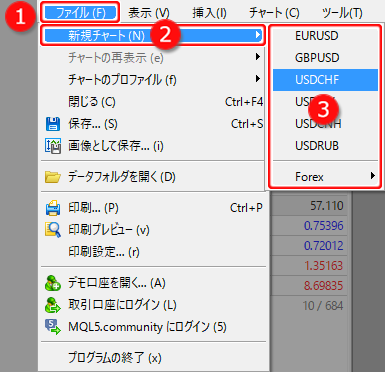Click the 印刷プレビュー magnifier icon
The image size is (385, 372).
click(x=53, y=230)
